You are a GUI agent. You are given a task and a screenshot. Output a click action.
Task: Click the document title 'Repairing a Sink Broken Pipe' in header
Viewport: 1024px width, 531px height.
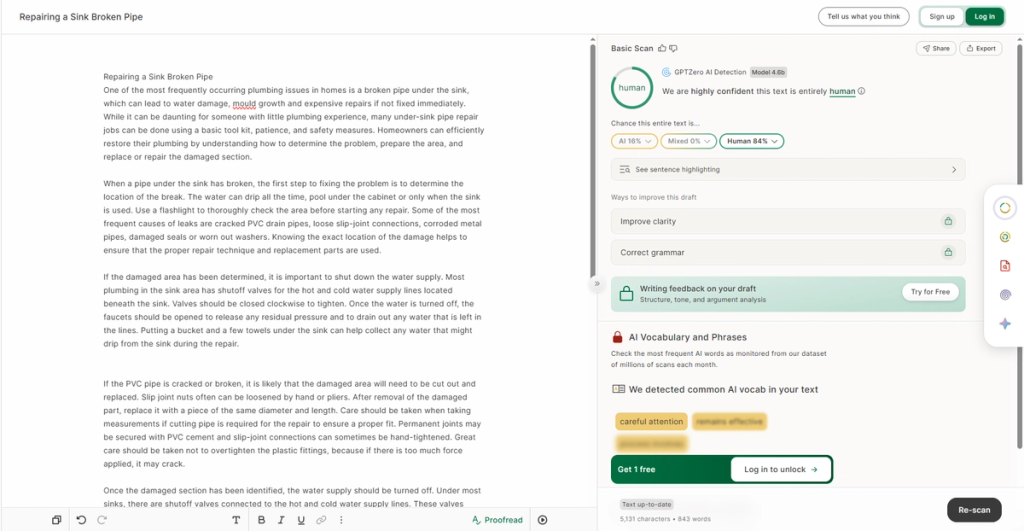81,17
